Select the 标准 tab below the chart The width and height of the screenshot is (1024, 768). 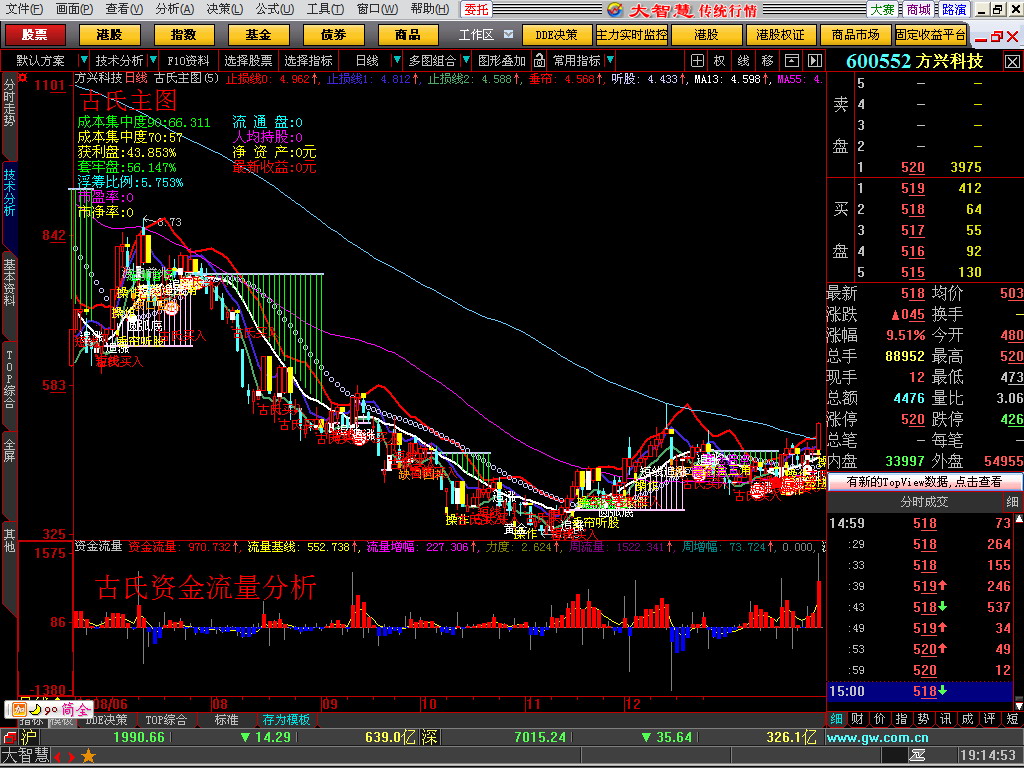pos(227,720)
